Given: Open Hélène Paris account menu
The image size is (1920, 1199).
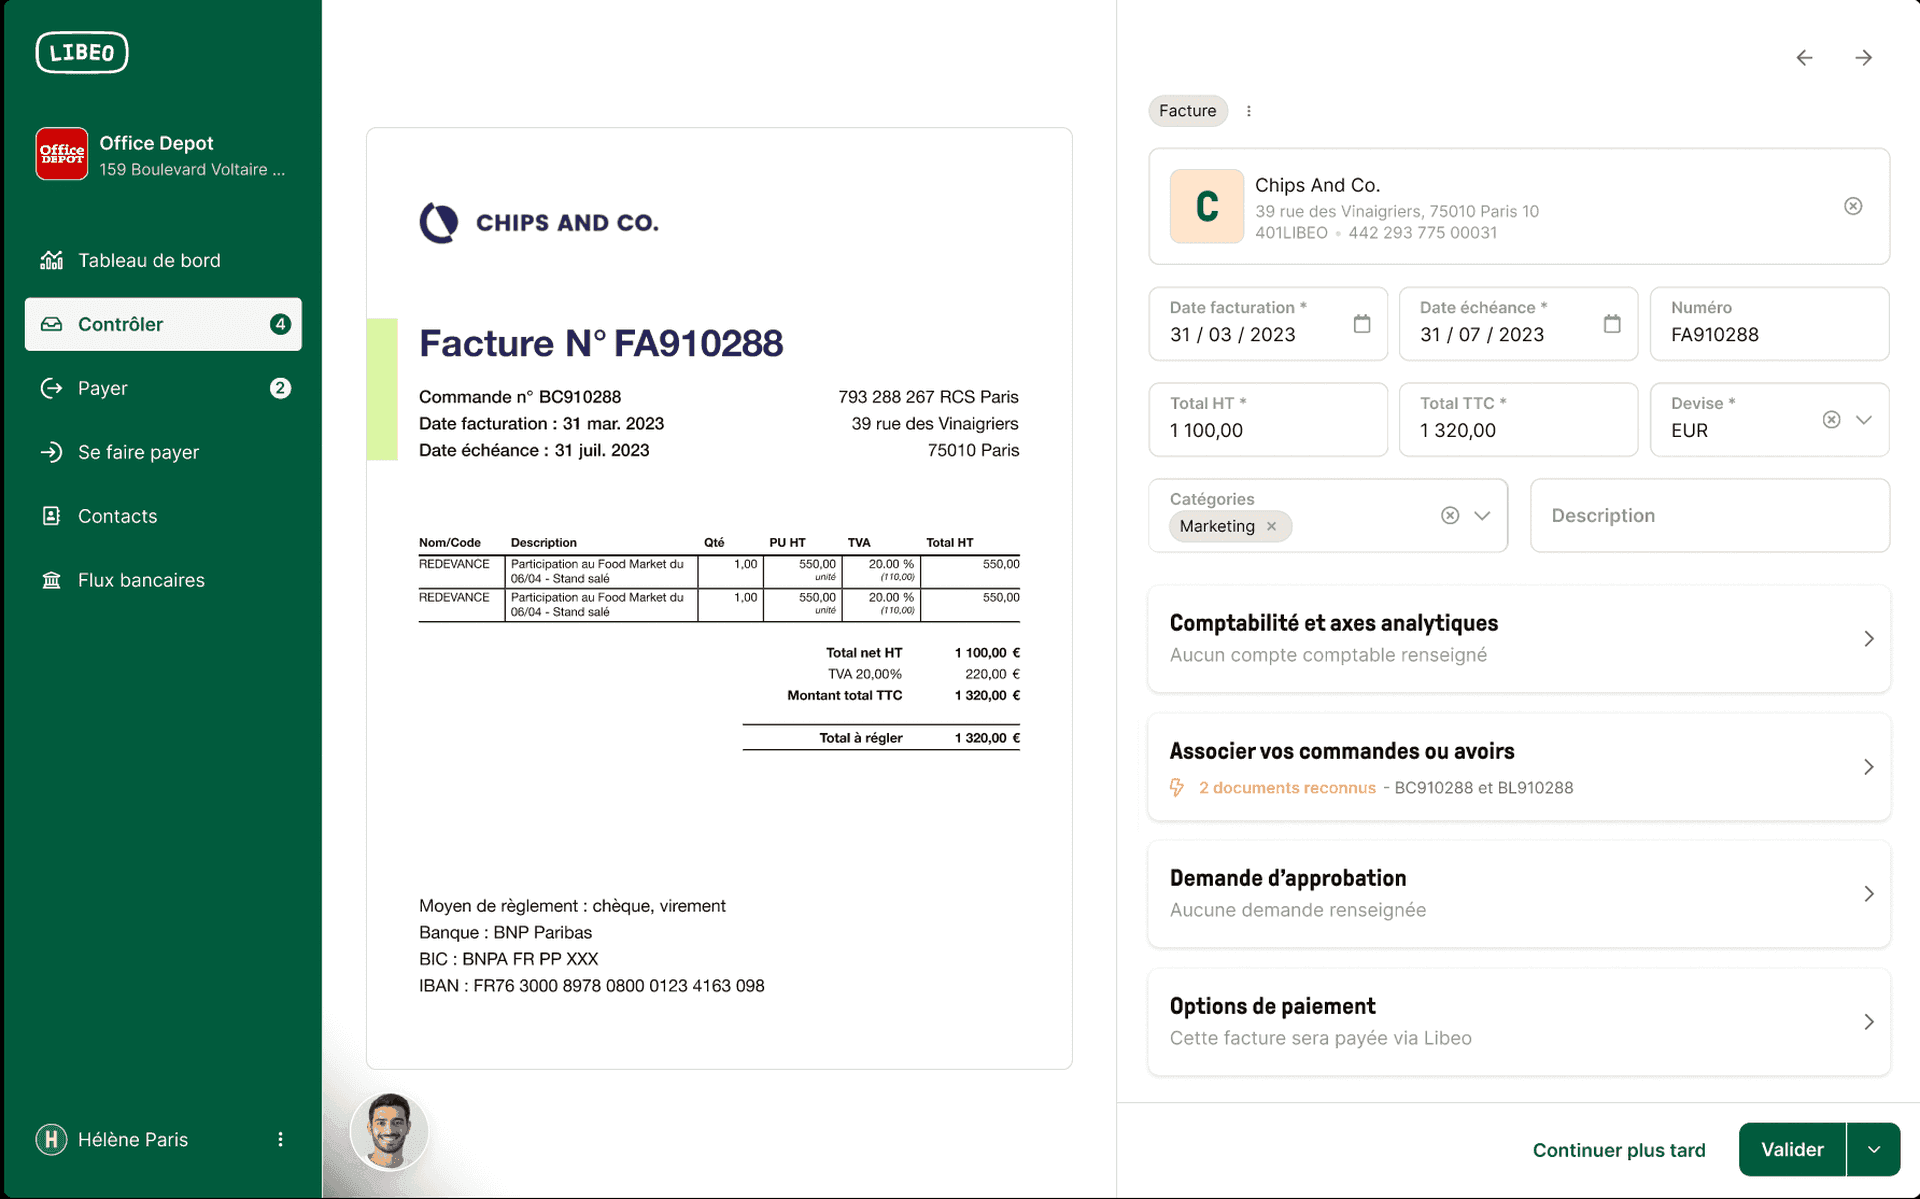Looking at the screenshot, I should [x=280, y=1139].
